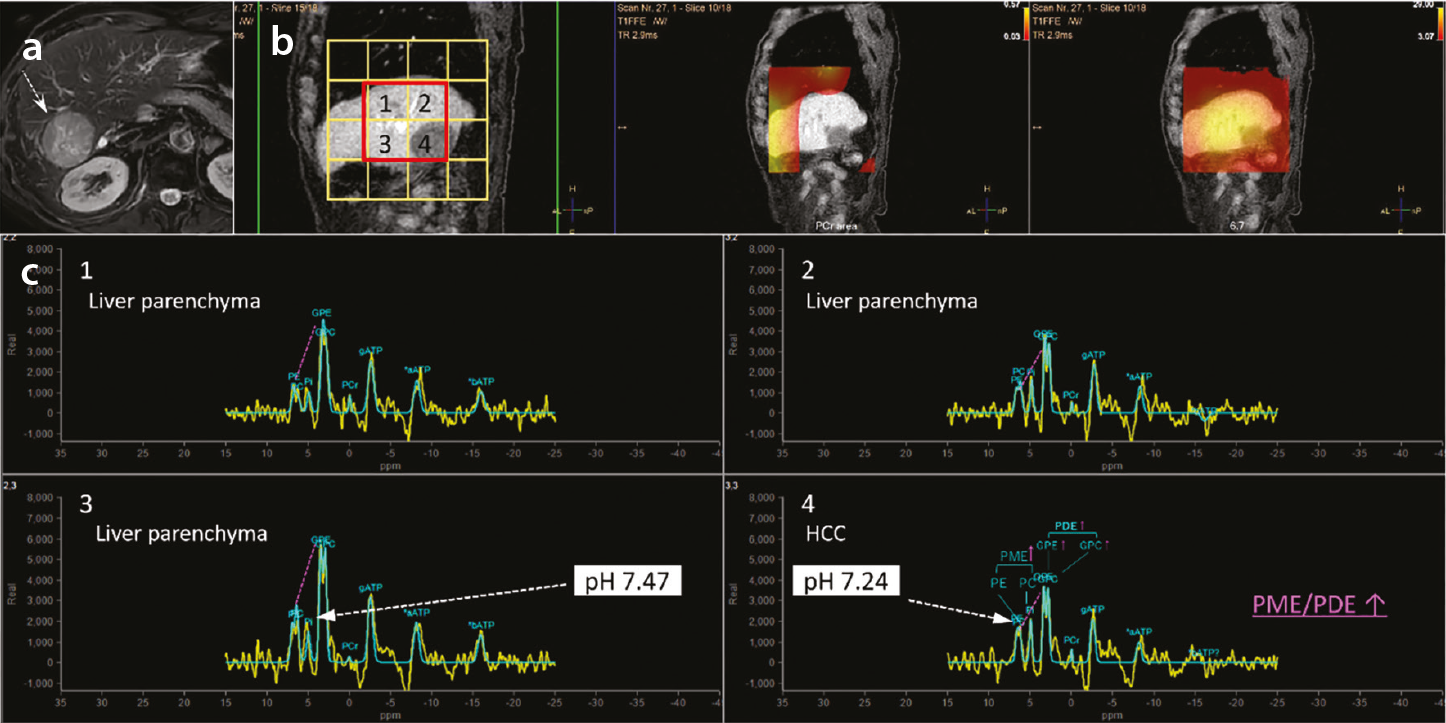
Task: Click the gATP peak label in spectrum 3
Action: pyautogui.click(x=371, y=588)
